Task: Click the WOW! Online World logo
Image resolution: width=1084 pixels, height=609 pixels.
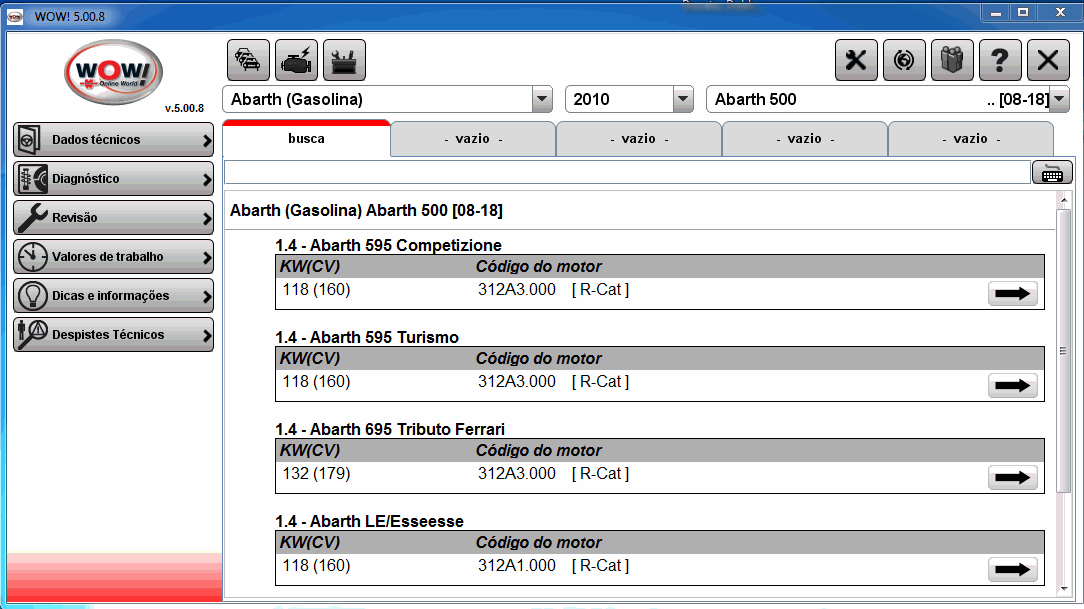Action: (x=113, y=72)
